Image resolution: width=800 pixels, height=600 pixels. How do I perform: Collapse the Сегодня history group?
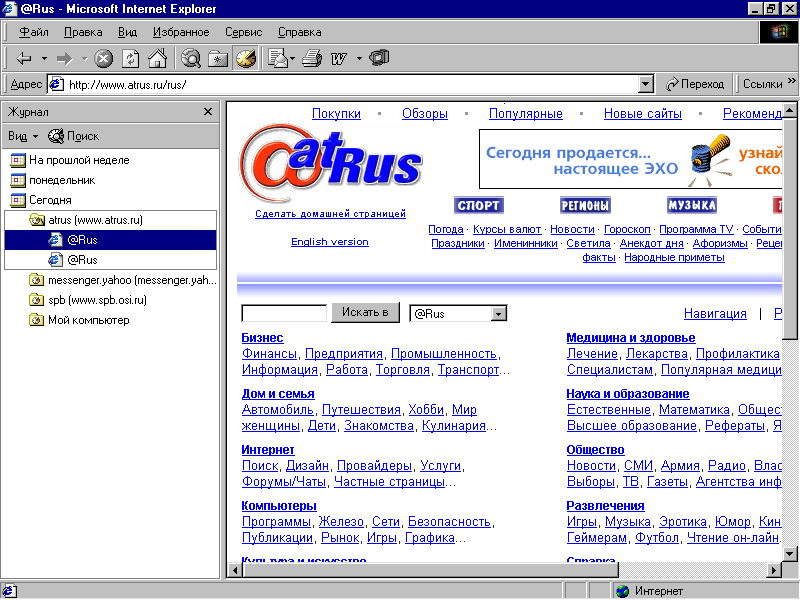pos(50,200)
